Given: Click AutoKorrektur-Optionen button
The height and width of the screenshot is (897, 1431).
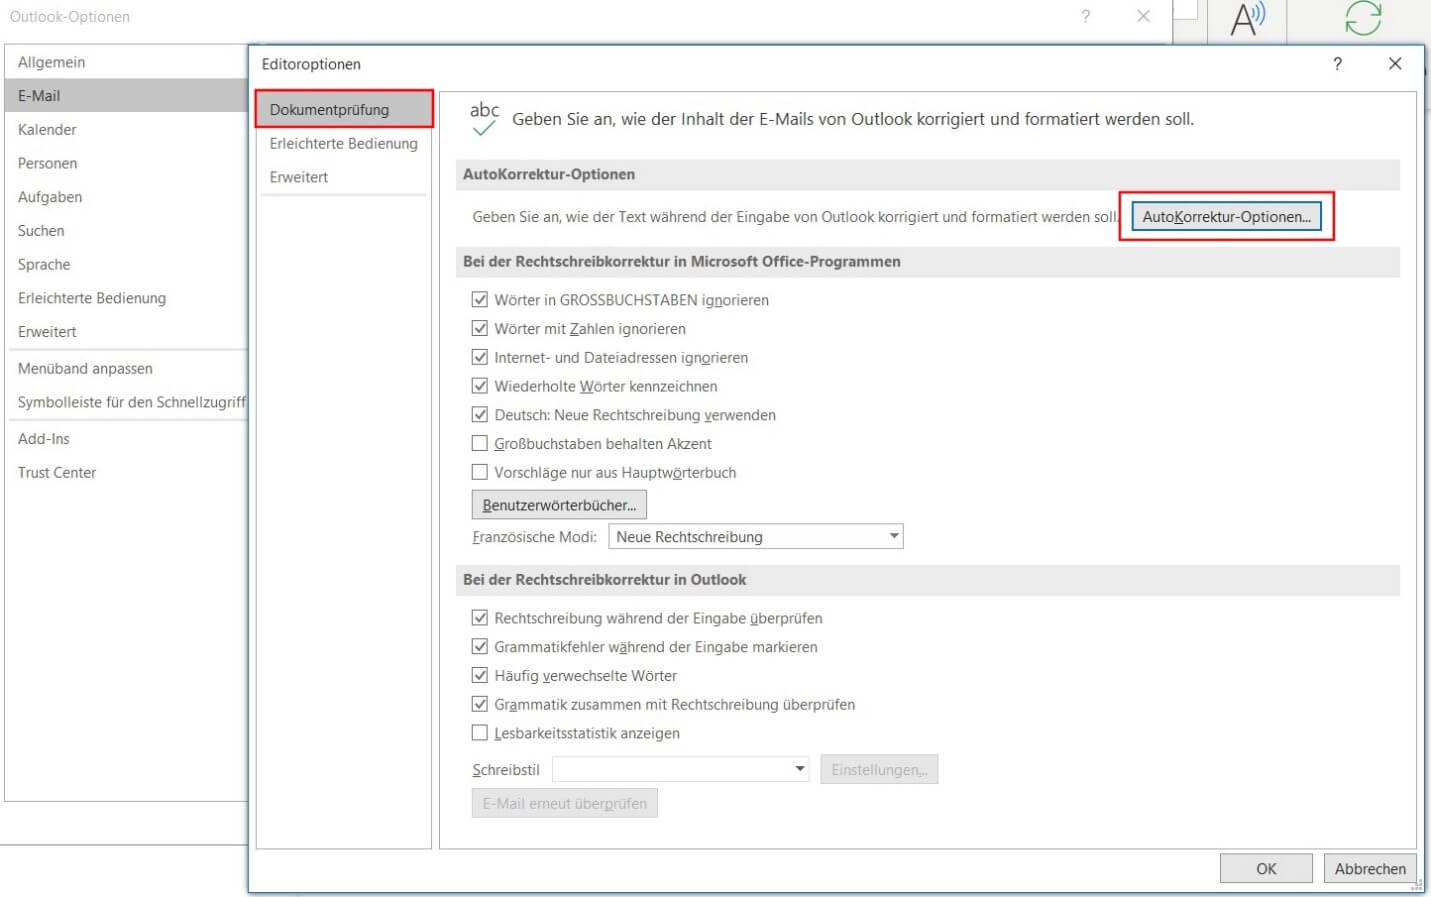Looking at the screenshot, I should 1226,216.
